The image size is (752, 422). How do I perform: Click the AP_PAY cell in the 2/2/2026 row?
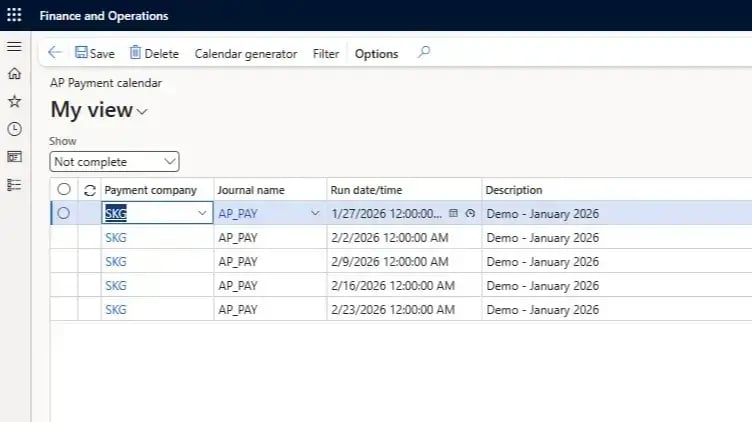[270, 237]
